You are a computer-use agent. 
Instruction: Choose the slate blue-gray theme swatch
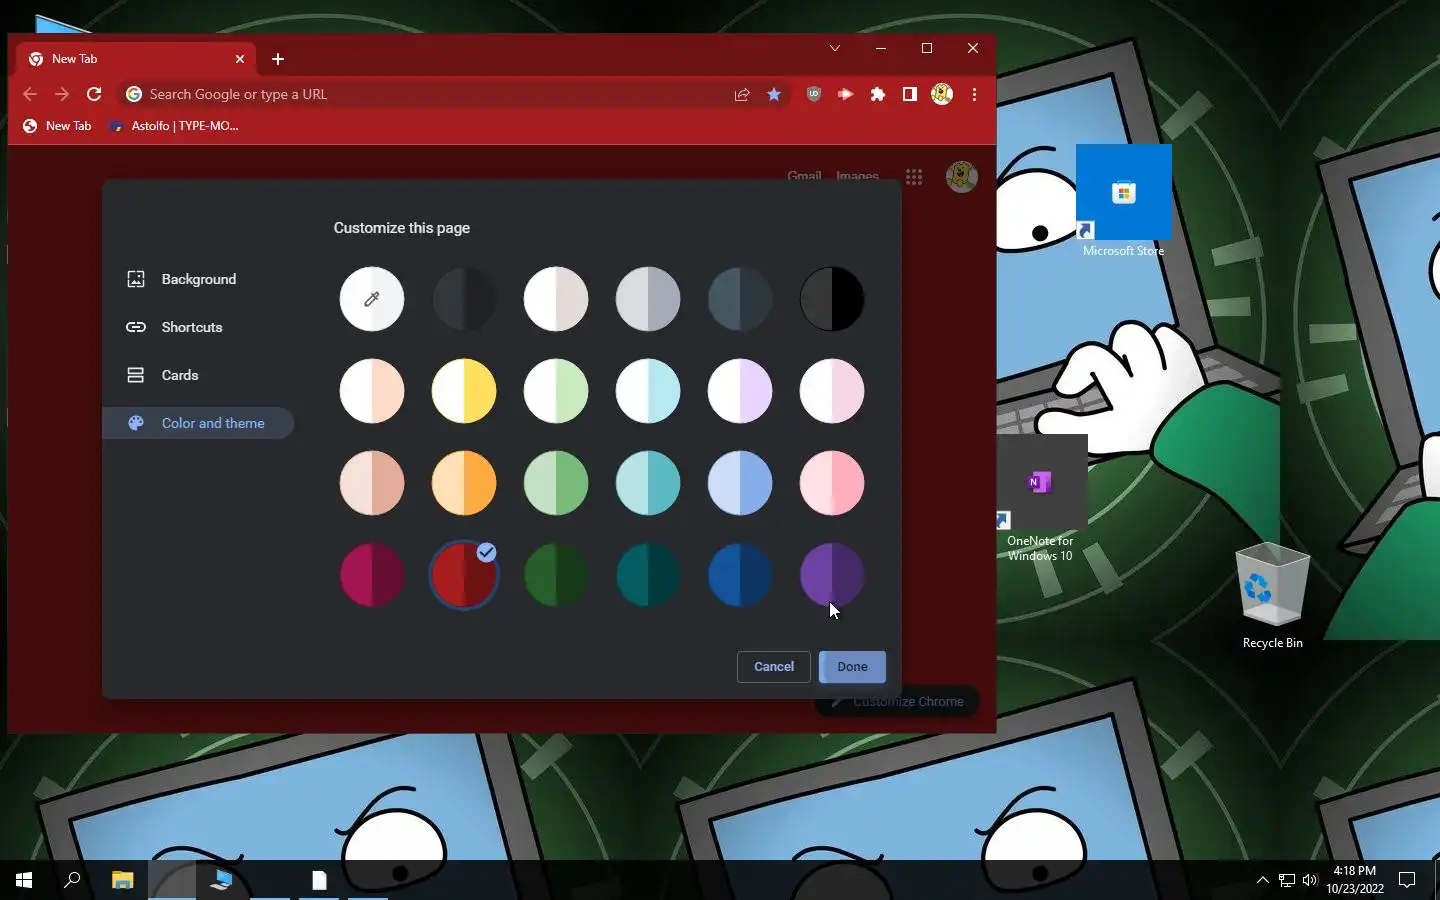[740, 299]
